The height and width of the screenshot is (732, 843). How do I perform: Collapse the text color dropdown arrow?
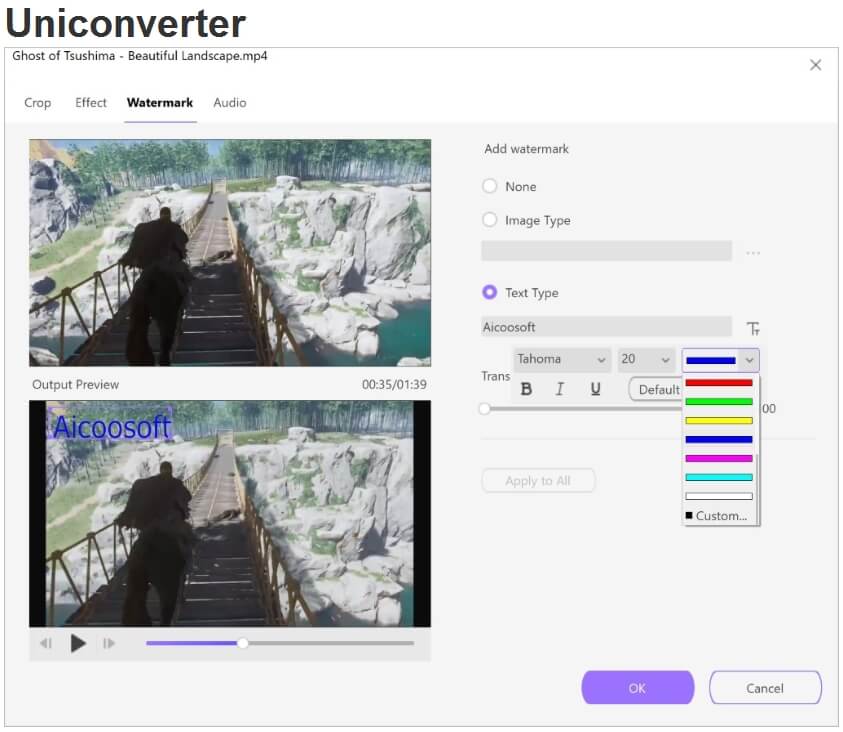749,360
